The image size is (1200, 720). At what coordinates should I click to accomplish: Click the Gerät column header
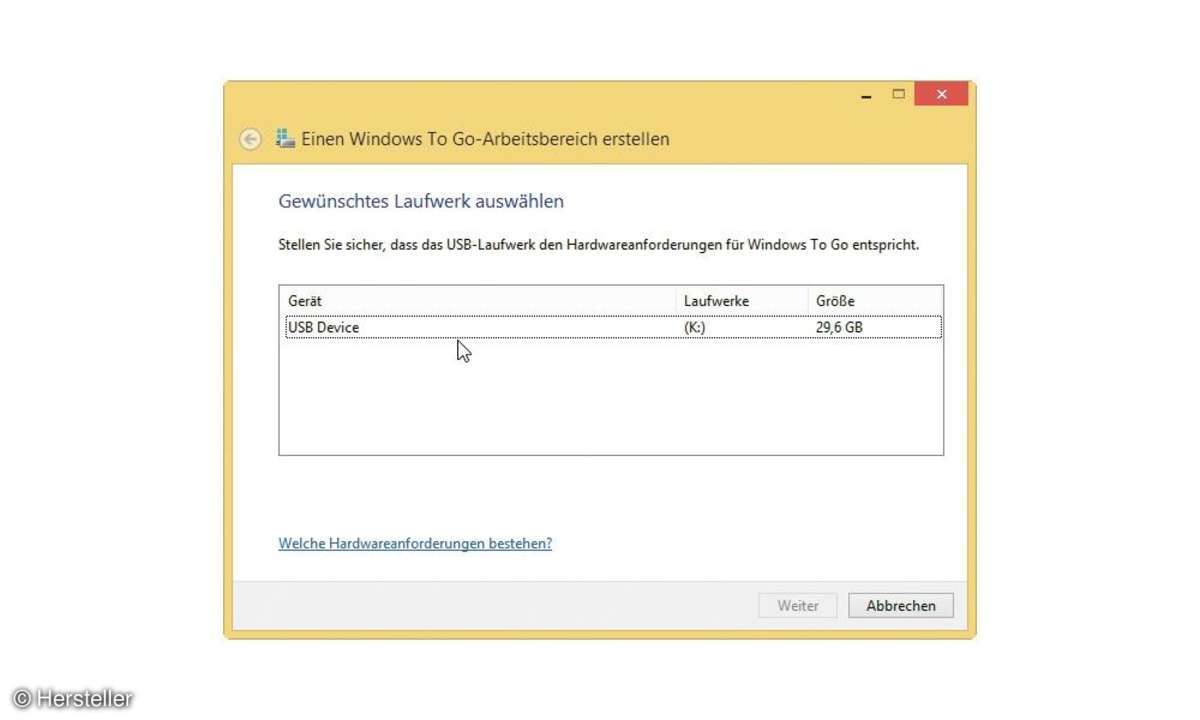(478, 300)
